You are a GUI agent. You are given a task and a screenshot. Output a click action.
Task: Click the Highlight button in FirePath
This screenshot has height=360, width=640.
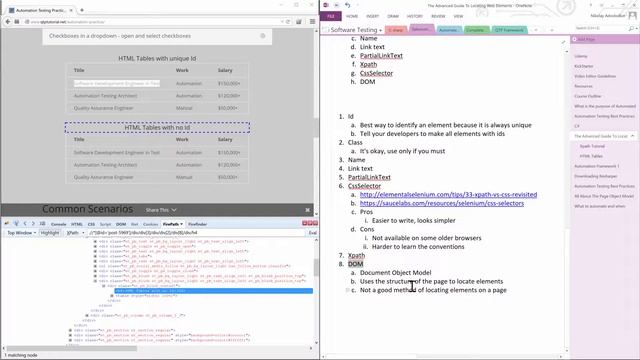pyautogui.click(x=50, y=233)
